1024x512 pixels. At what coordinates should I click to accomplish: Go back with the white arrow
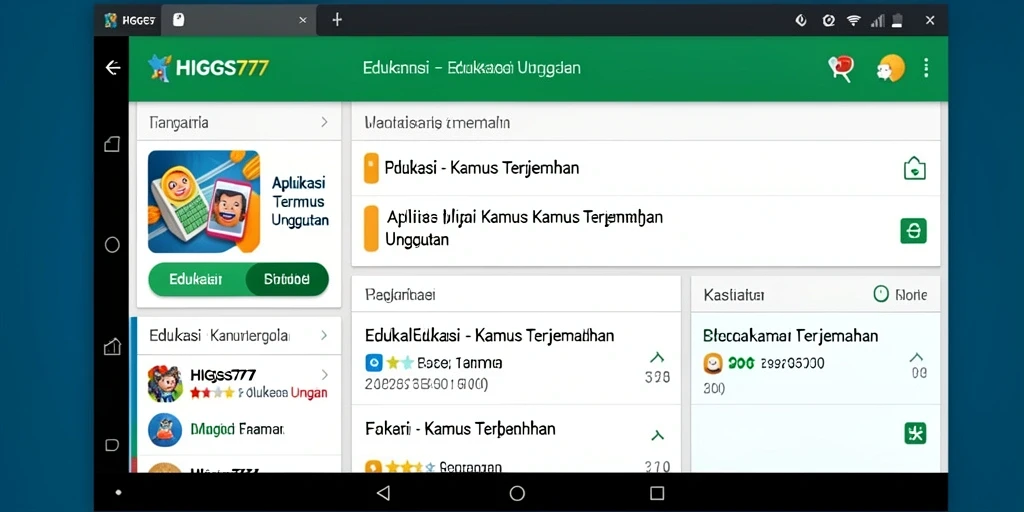(113, 68)
